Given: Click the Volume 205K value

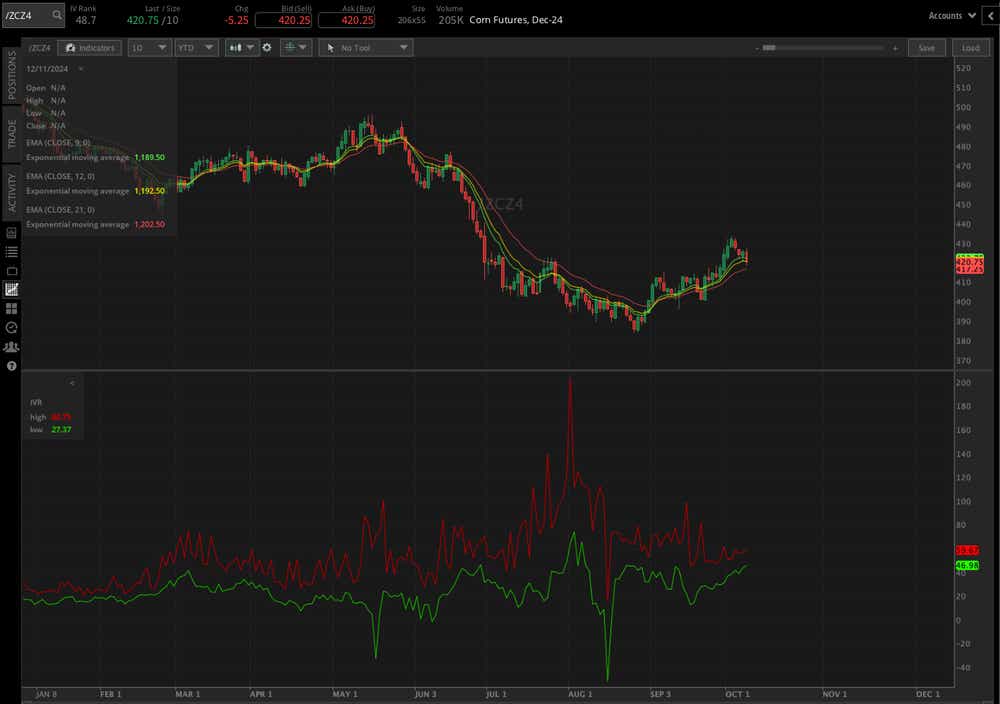Looking at the screenshot, I should pos(451,20).
